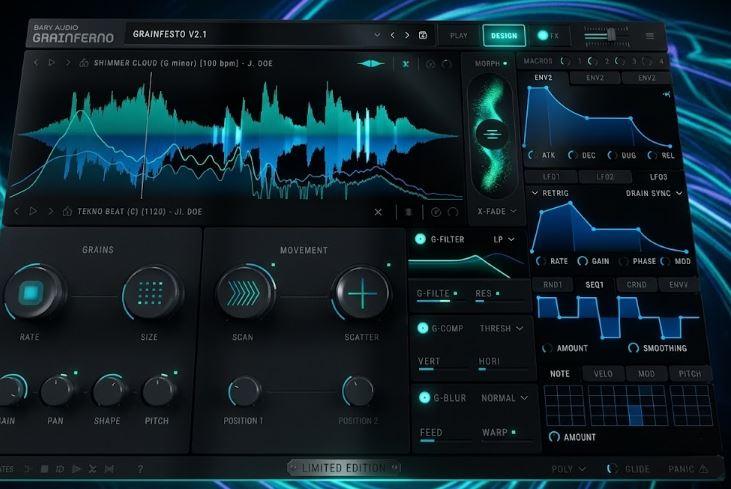This screenshot has width=731, height=489.
Task: Open the THRESH dropdown in G-Comp
Action: click(501, 329)
